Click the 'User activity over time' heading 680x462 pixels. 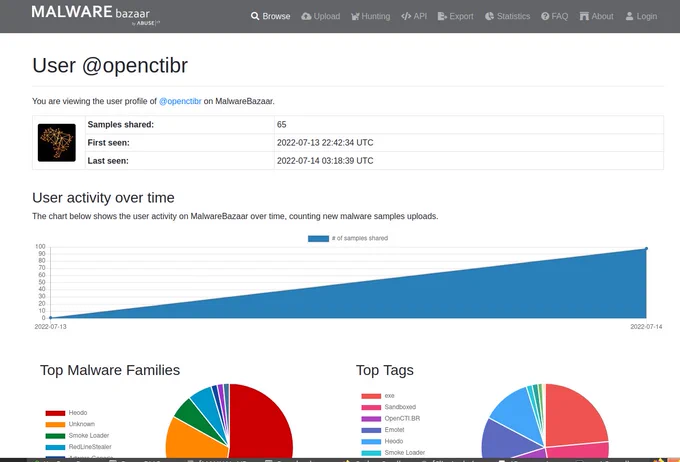[103, 198]
